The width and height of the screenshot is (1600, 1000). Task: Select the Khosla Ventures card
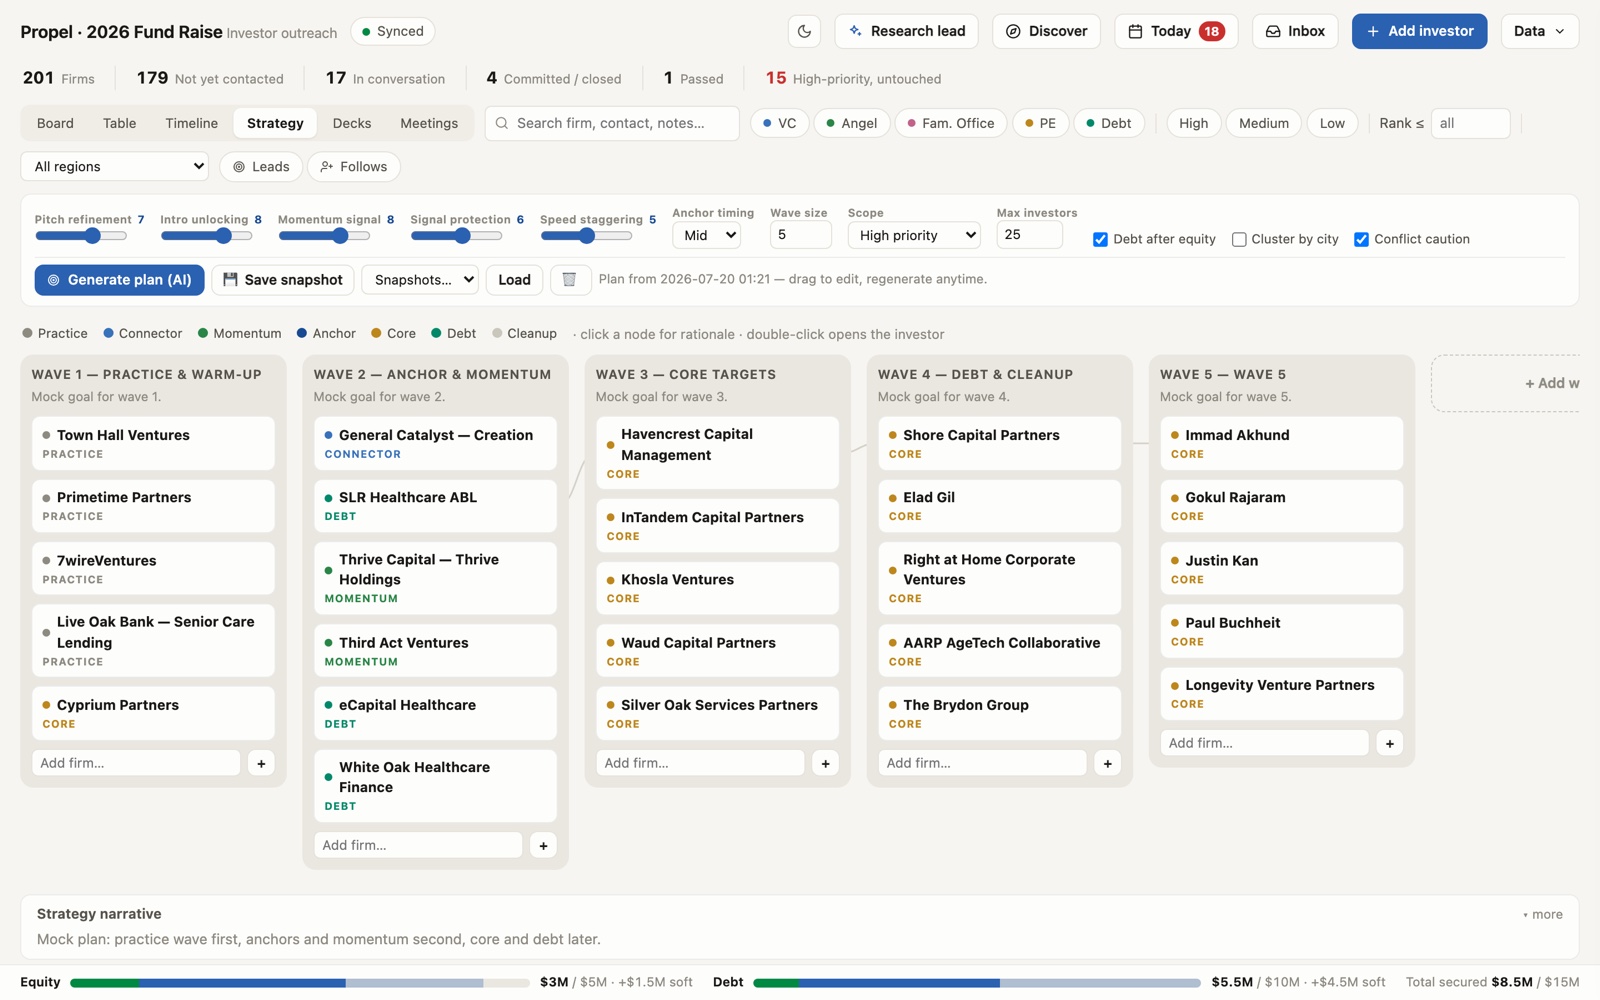point(717,588)
